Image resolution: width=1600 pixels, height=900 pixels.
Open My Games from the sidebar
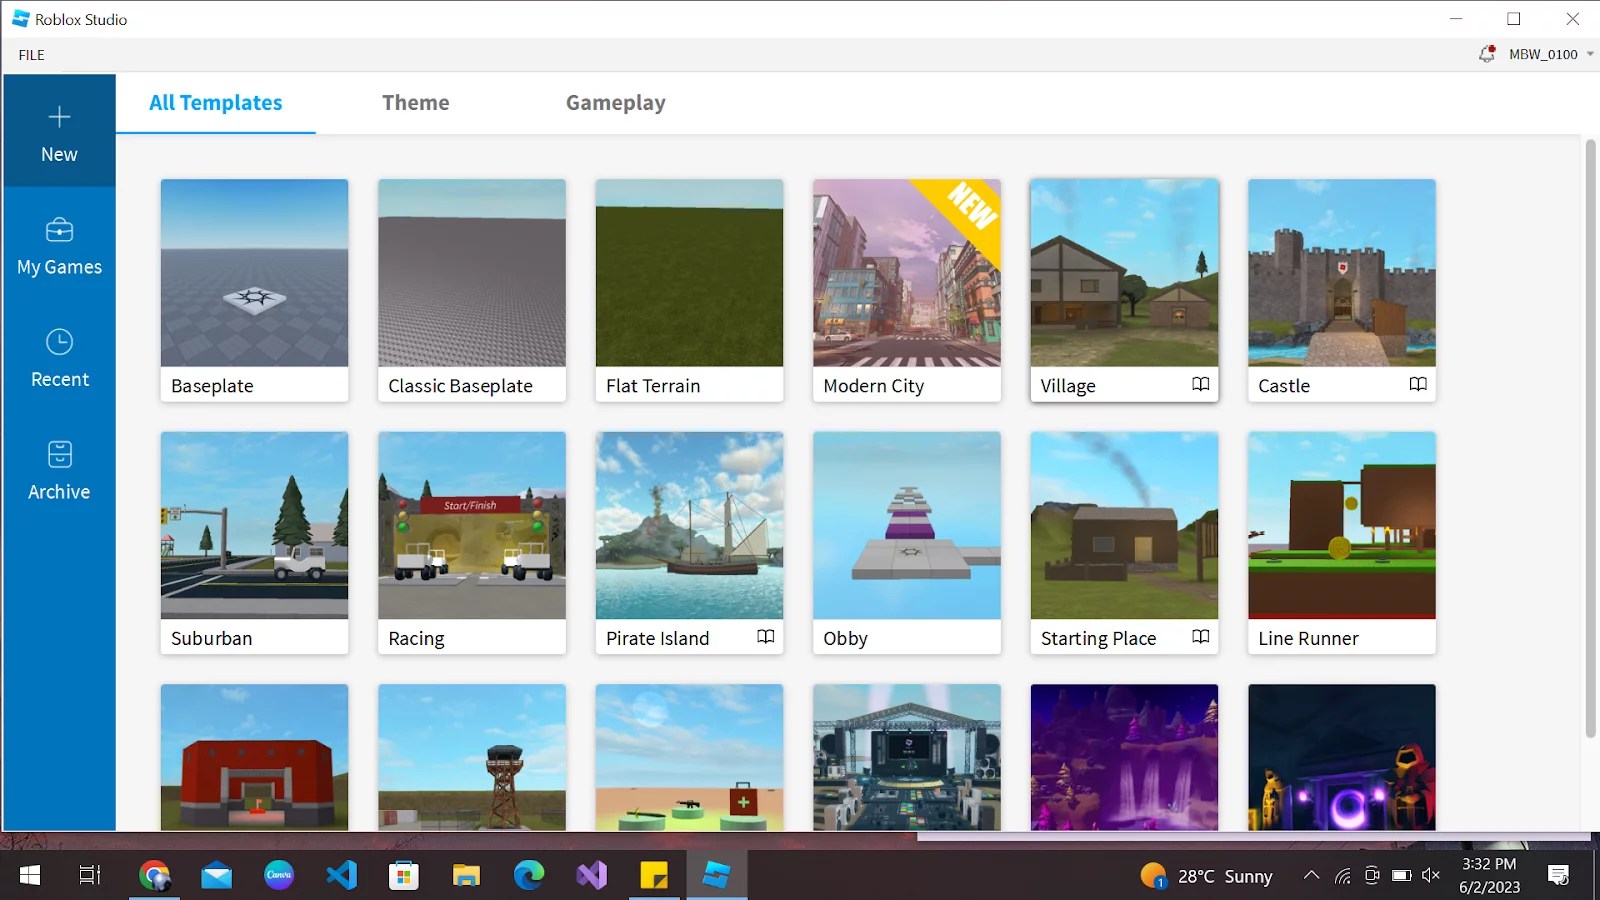pyautogui.click(x=59, y=245)
